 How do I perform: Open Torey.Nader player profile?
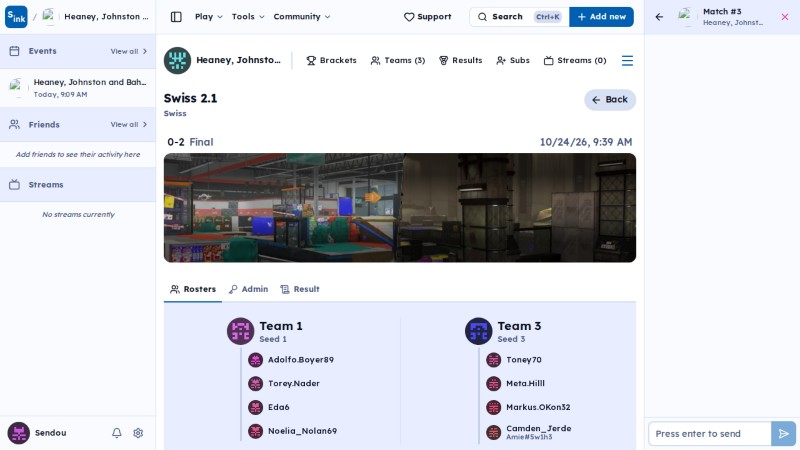294,383
